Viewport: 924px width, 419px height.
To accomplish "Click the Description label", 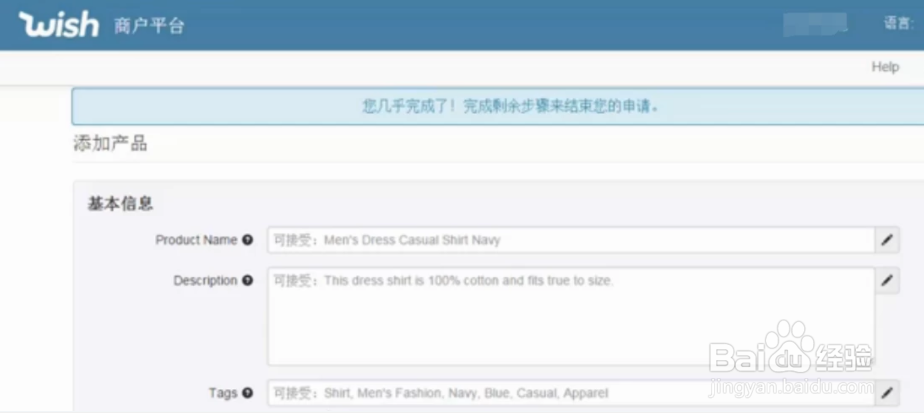I will click(x=205, y=281).
